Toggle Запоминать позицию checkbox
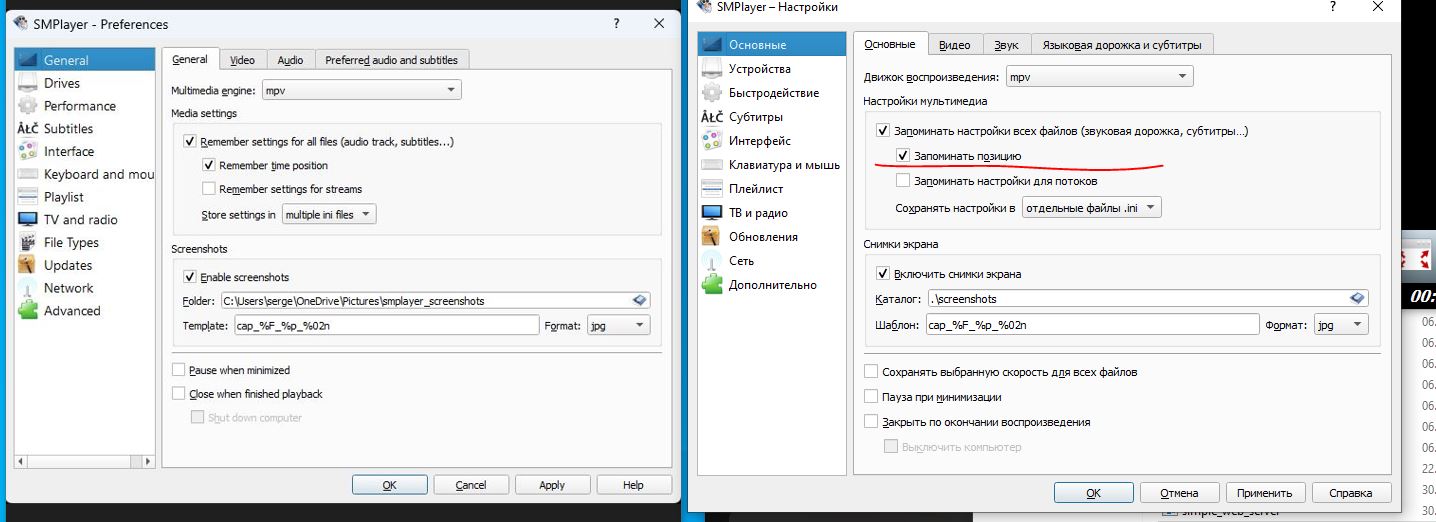Screen dimensions: 1436x522 (903, 156)
